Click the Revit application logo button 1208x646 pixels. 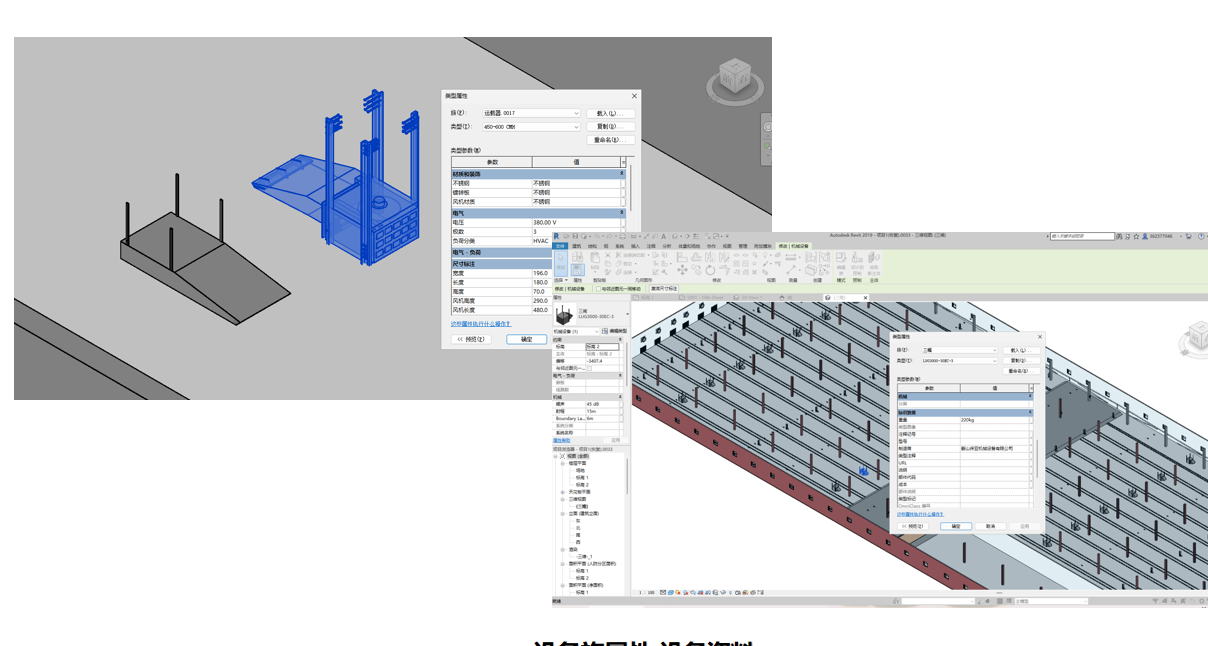[556, 236]
